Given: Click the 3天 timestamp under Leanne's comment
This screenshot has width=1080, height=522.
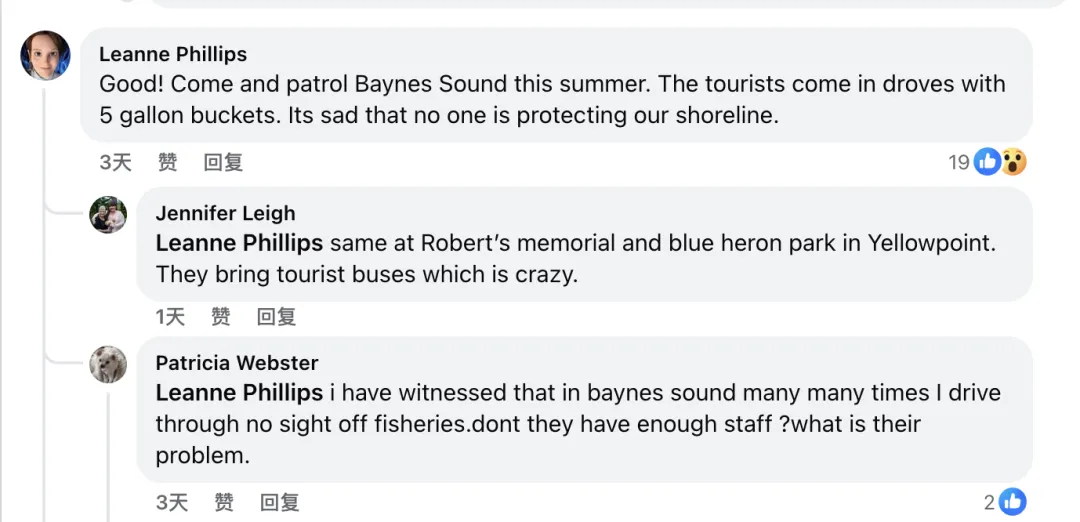Looking at the screenshot, I should pyautogui.click(x=115, y=162).
